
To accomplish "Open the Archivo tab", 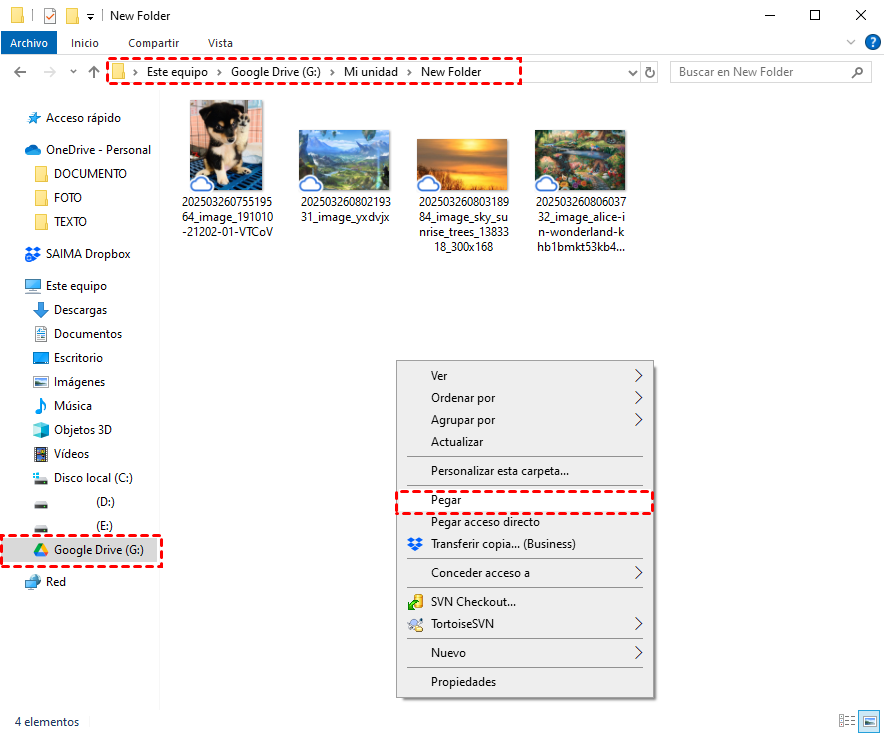I will (x=29, y=43).
